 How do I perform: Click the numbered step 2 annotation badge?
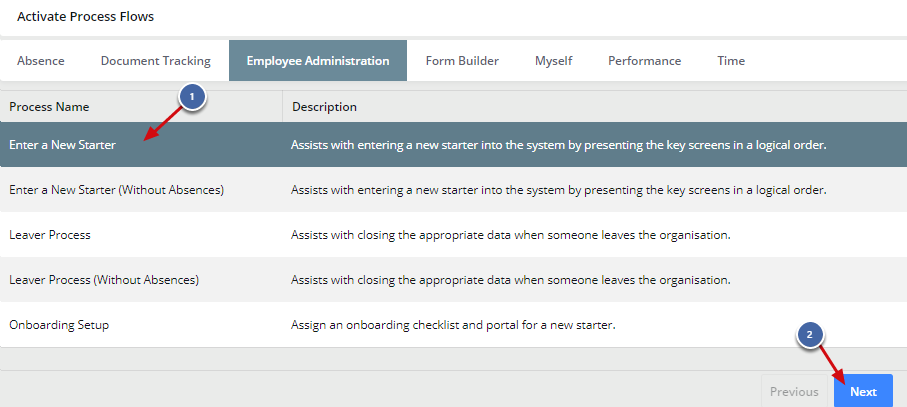[811, 337]
